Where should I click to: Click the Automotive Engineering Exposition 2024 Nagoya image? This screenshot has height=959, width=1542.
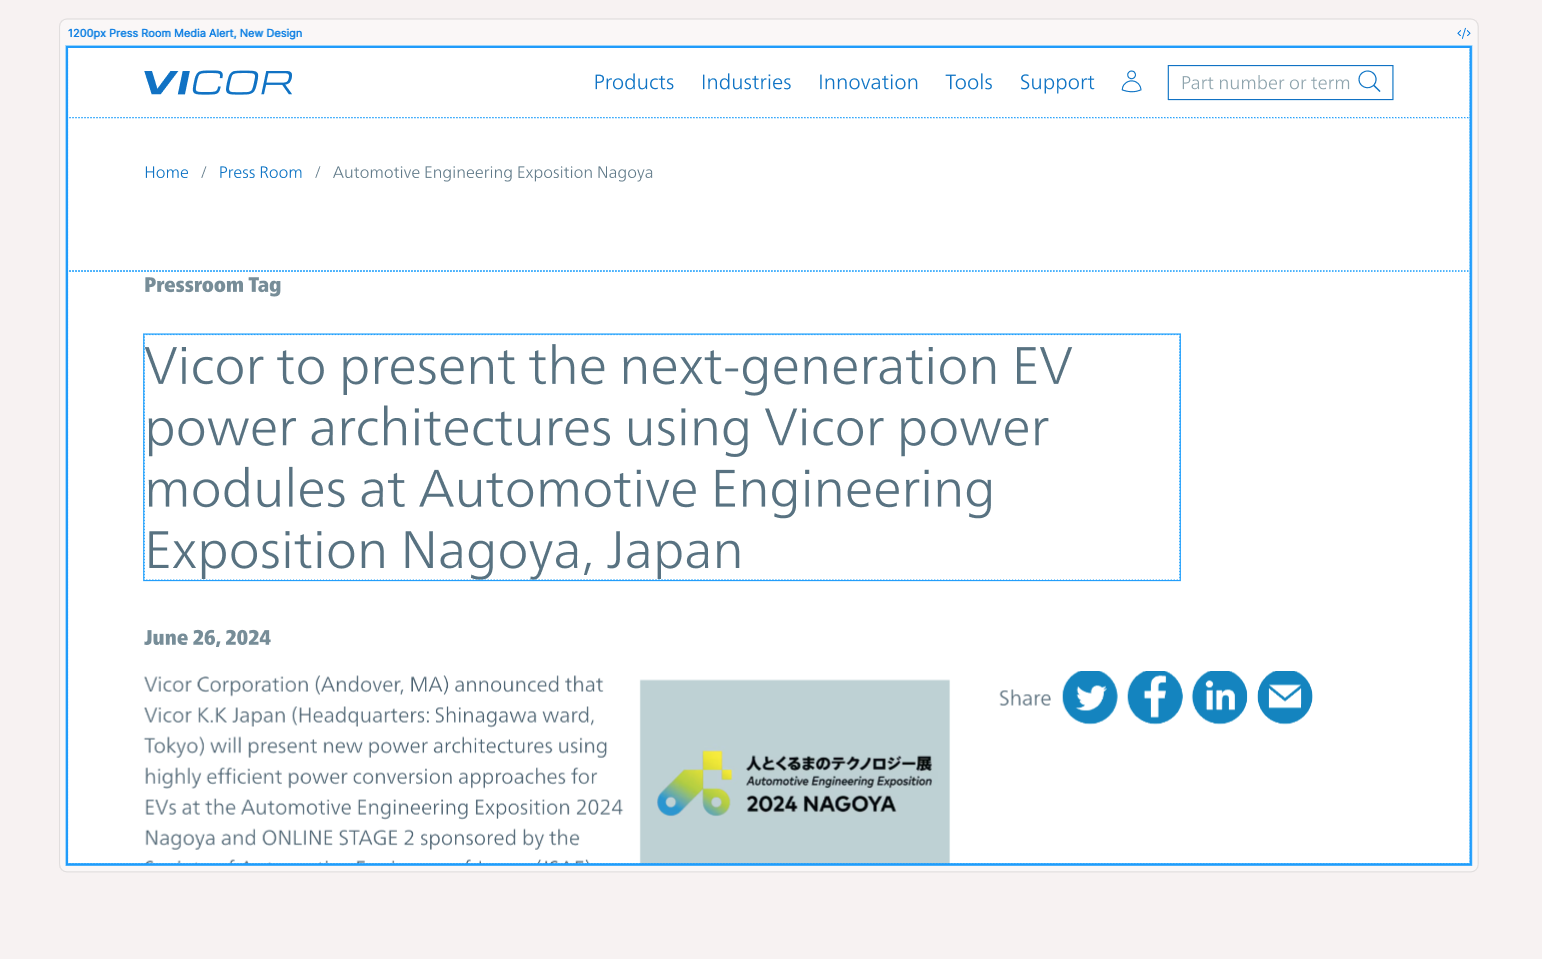click(794, 772)
